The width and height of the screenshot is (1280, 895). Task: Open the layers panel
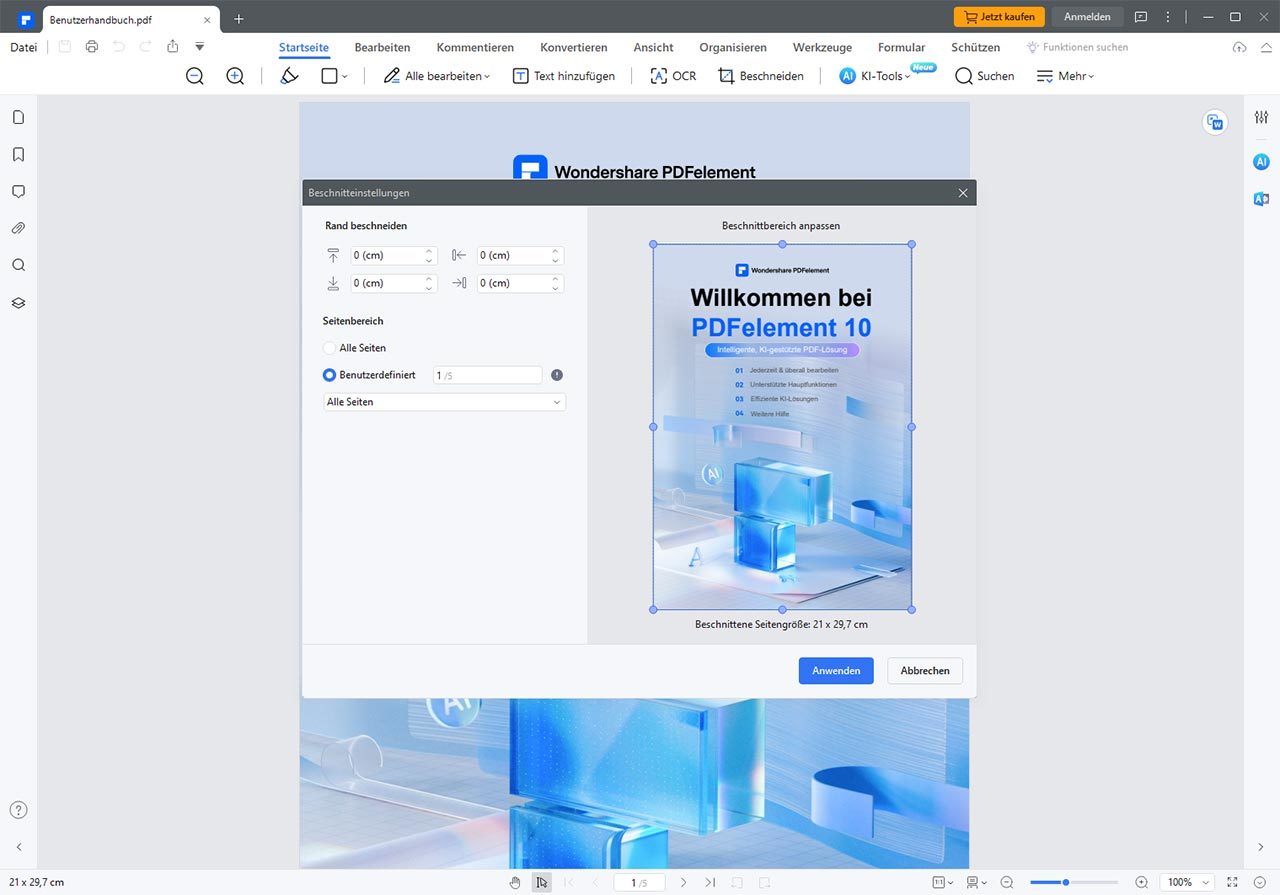(x=18, y=302)
